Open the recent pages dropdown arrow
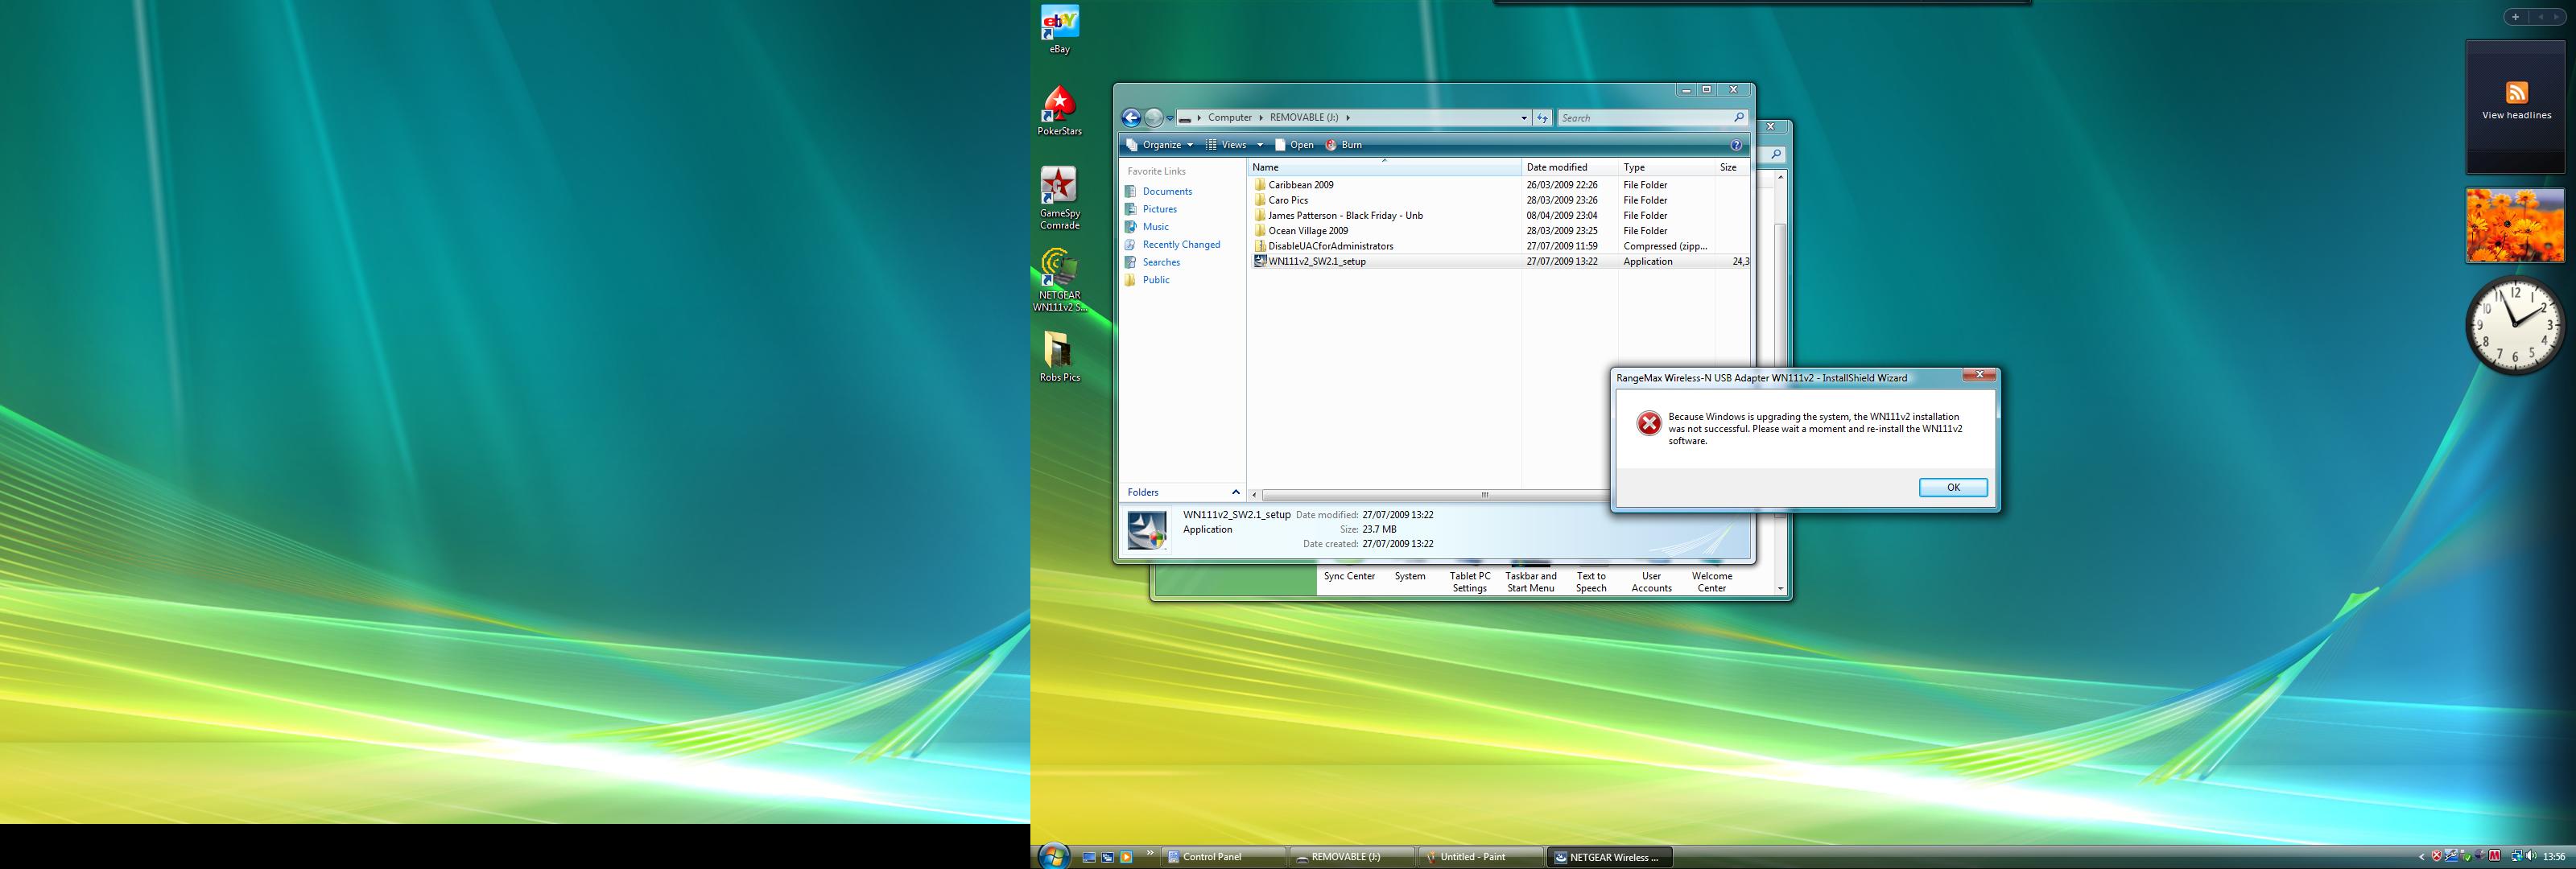The width and height of the screenshot is (2576, 869). (1170, 118)
